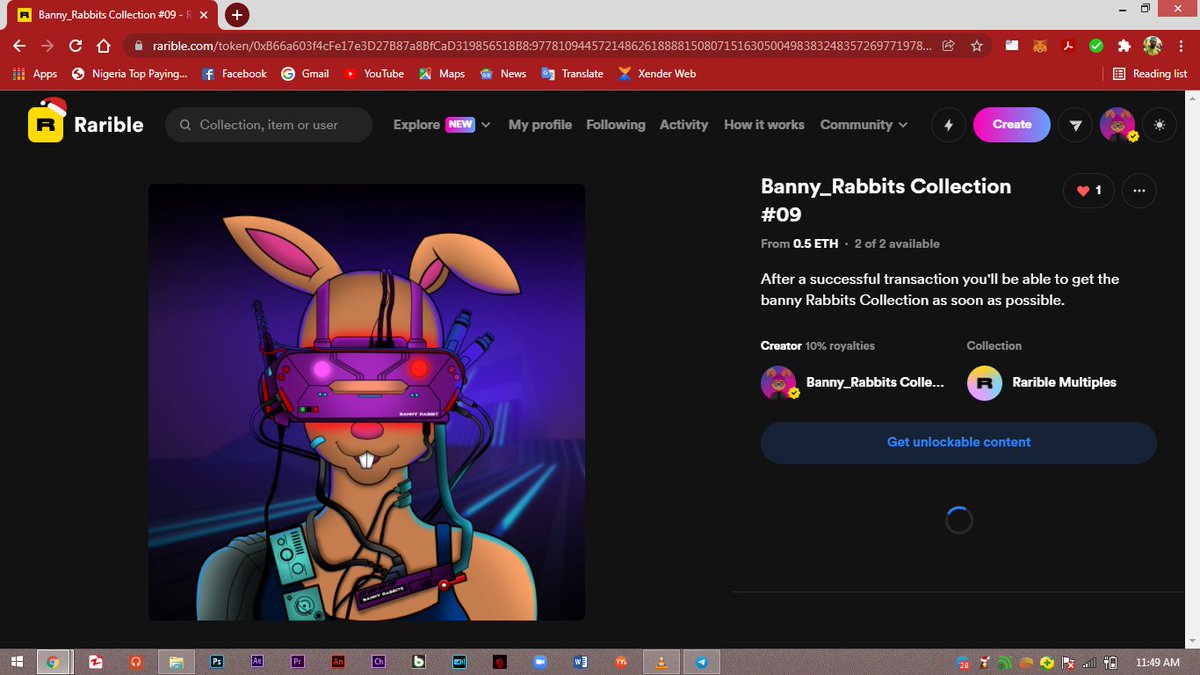Expand the Community dropdown menu
This screenshot has width=1200, height=675.
[x=864, y=125]
